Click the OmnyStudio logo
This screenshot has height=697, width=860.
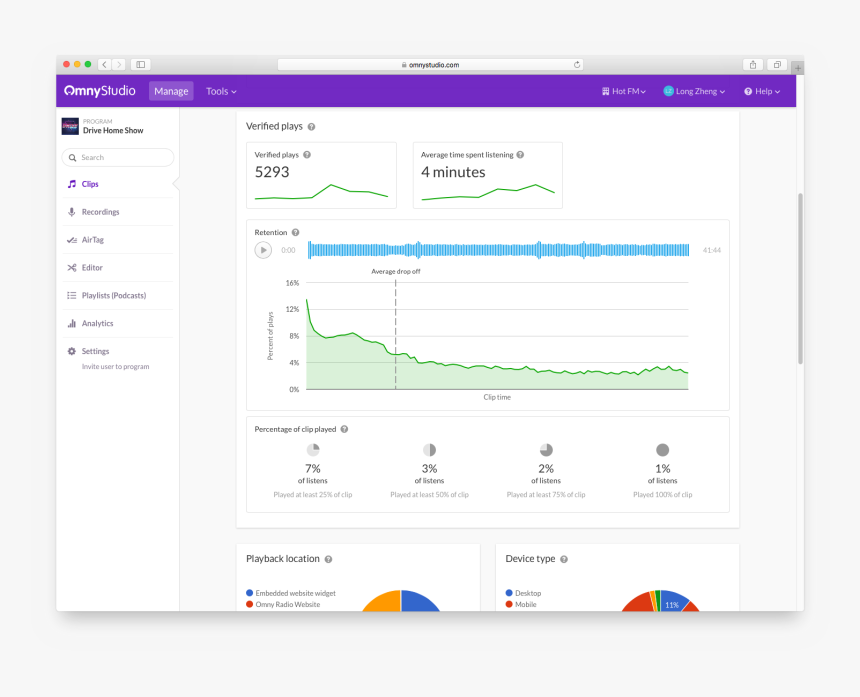[100, 91]
